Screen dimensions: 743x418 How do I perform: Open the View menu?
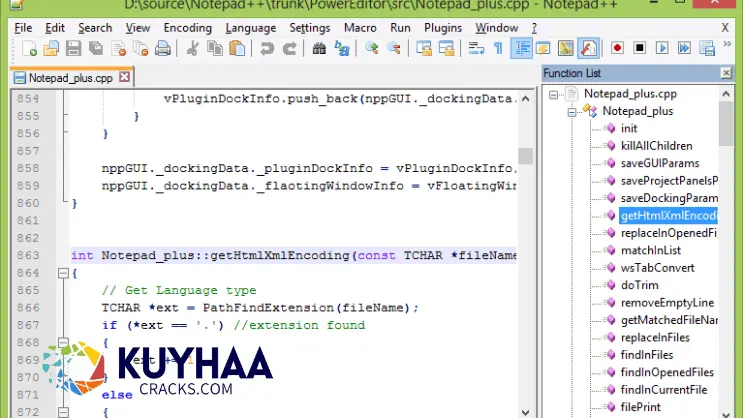click(137, 28)
